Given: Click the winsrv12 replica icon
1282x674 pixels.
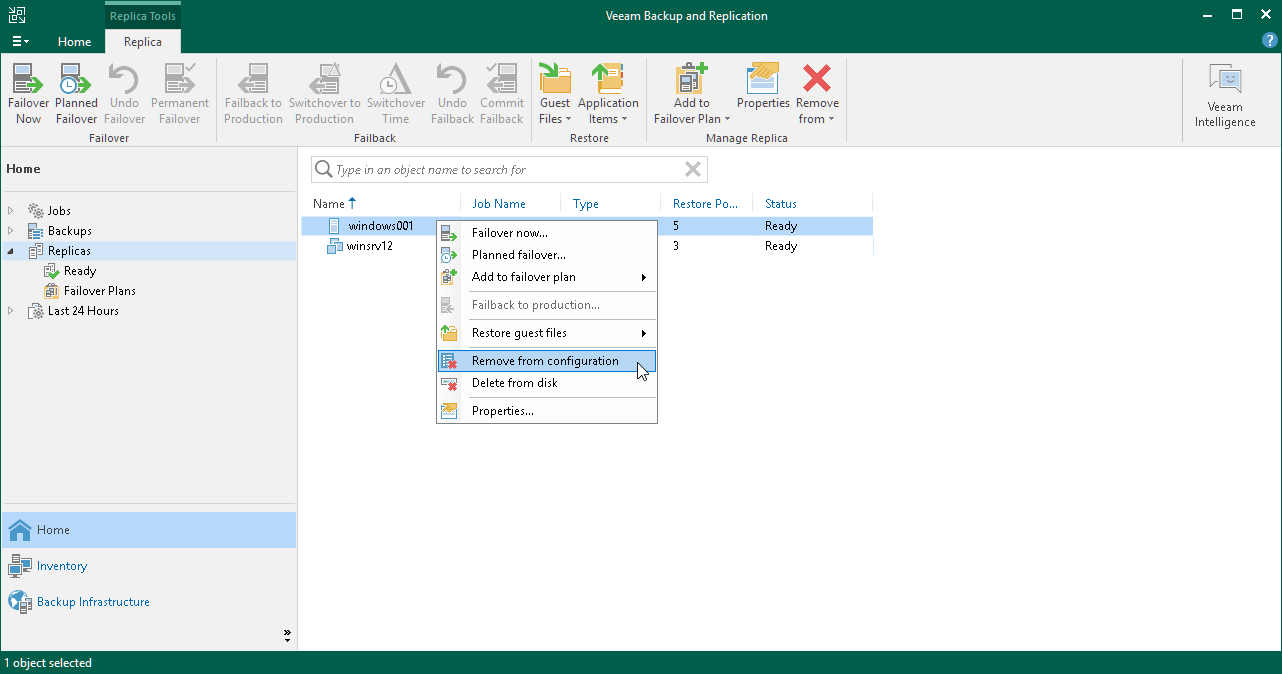Looking at the screenshot, I should tap(335, 246).
